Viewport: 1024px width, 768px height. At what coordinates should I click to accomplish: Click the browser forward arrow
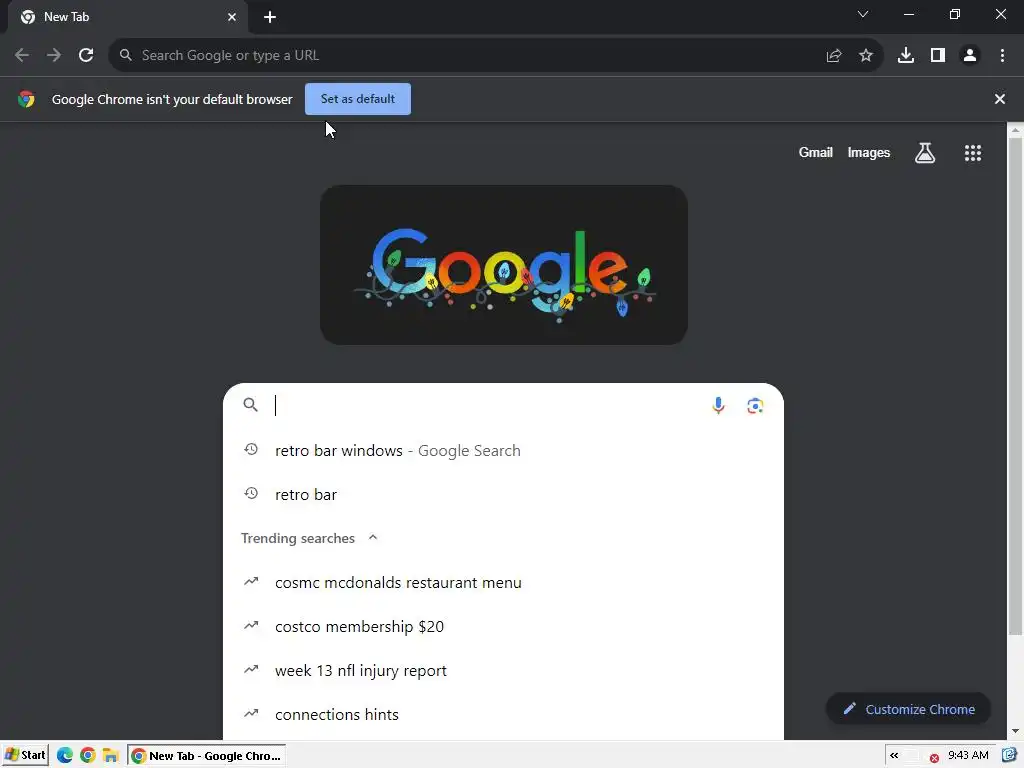(x=54, y=56)
